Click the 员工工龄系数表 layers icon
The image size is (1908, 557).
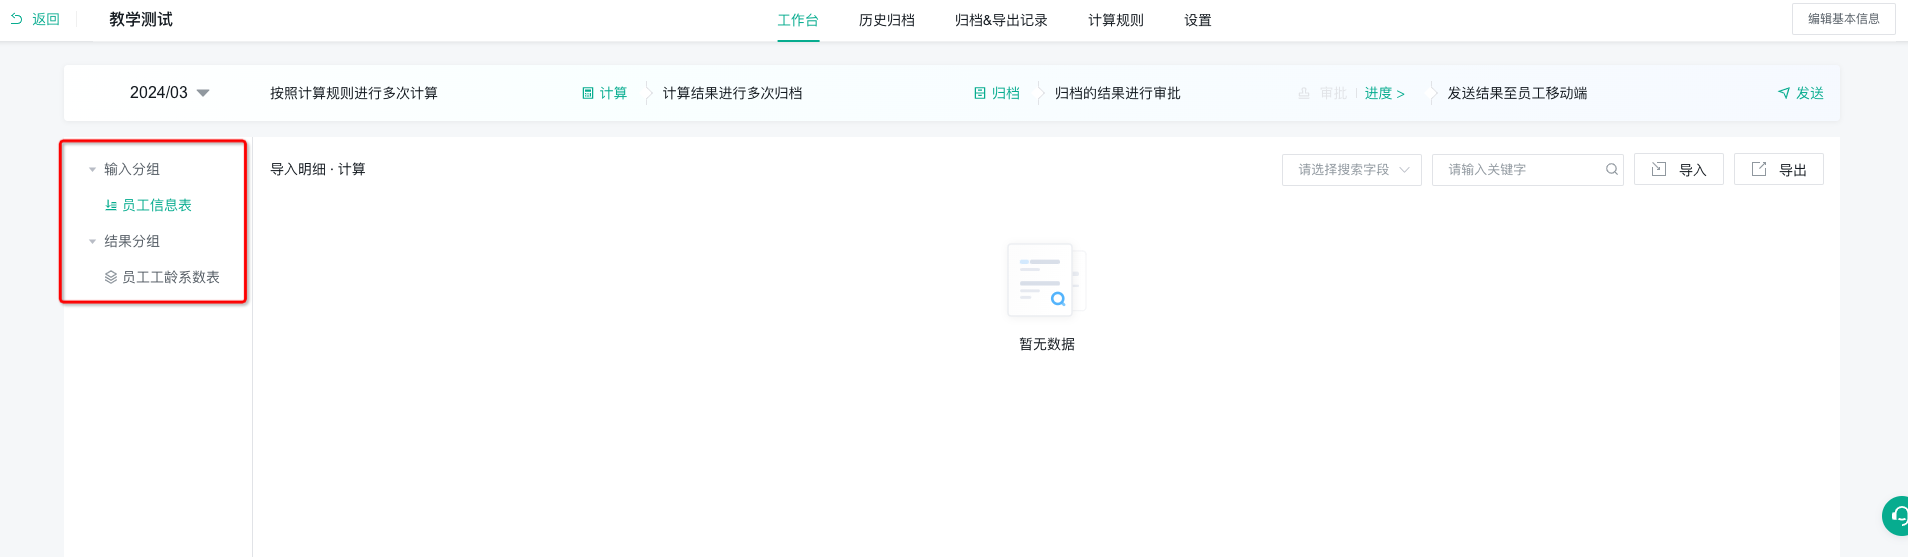[111, 277]
